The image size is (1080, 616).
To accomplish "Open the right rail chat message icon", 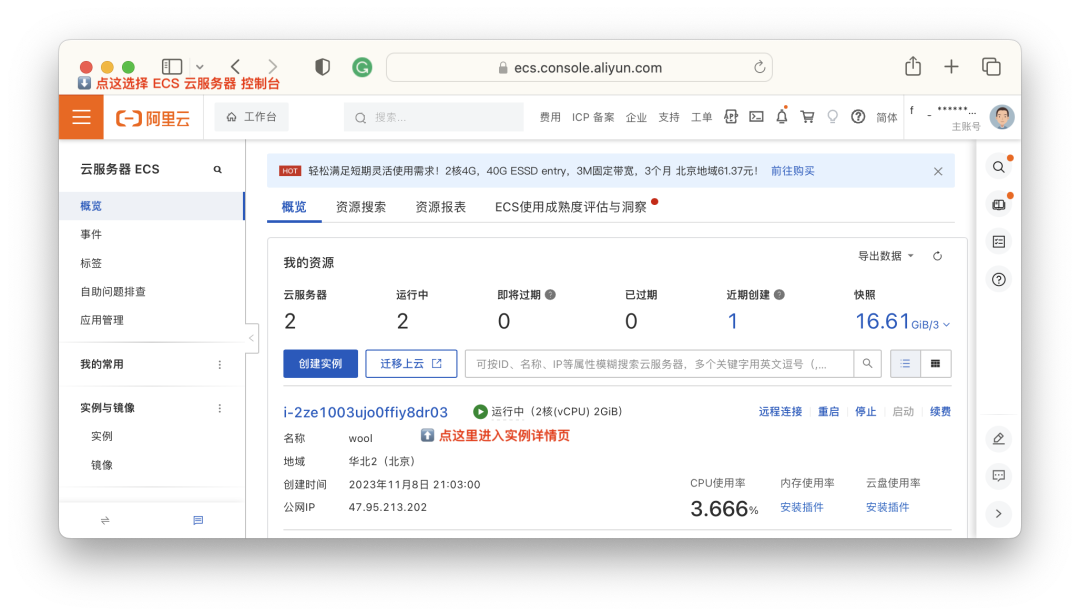I will (999, 476).
